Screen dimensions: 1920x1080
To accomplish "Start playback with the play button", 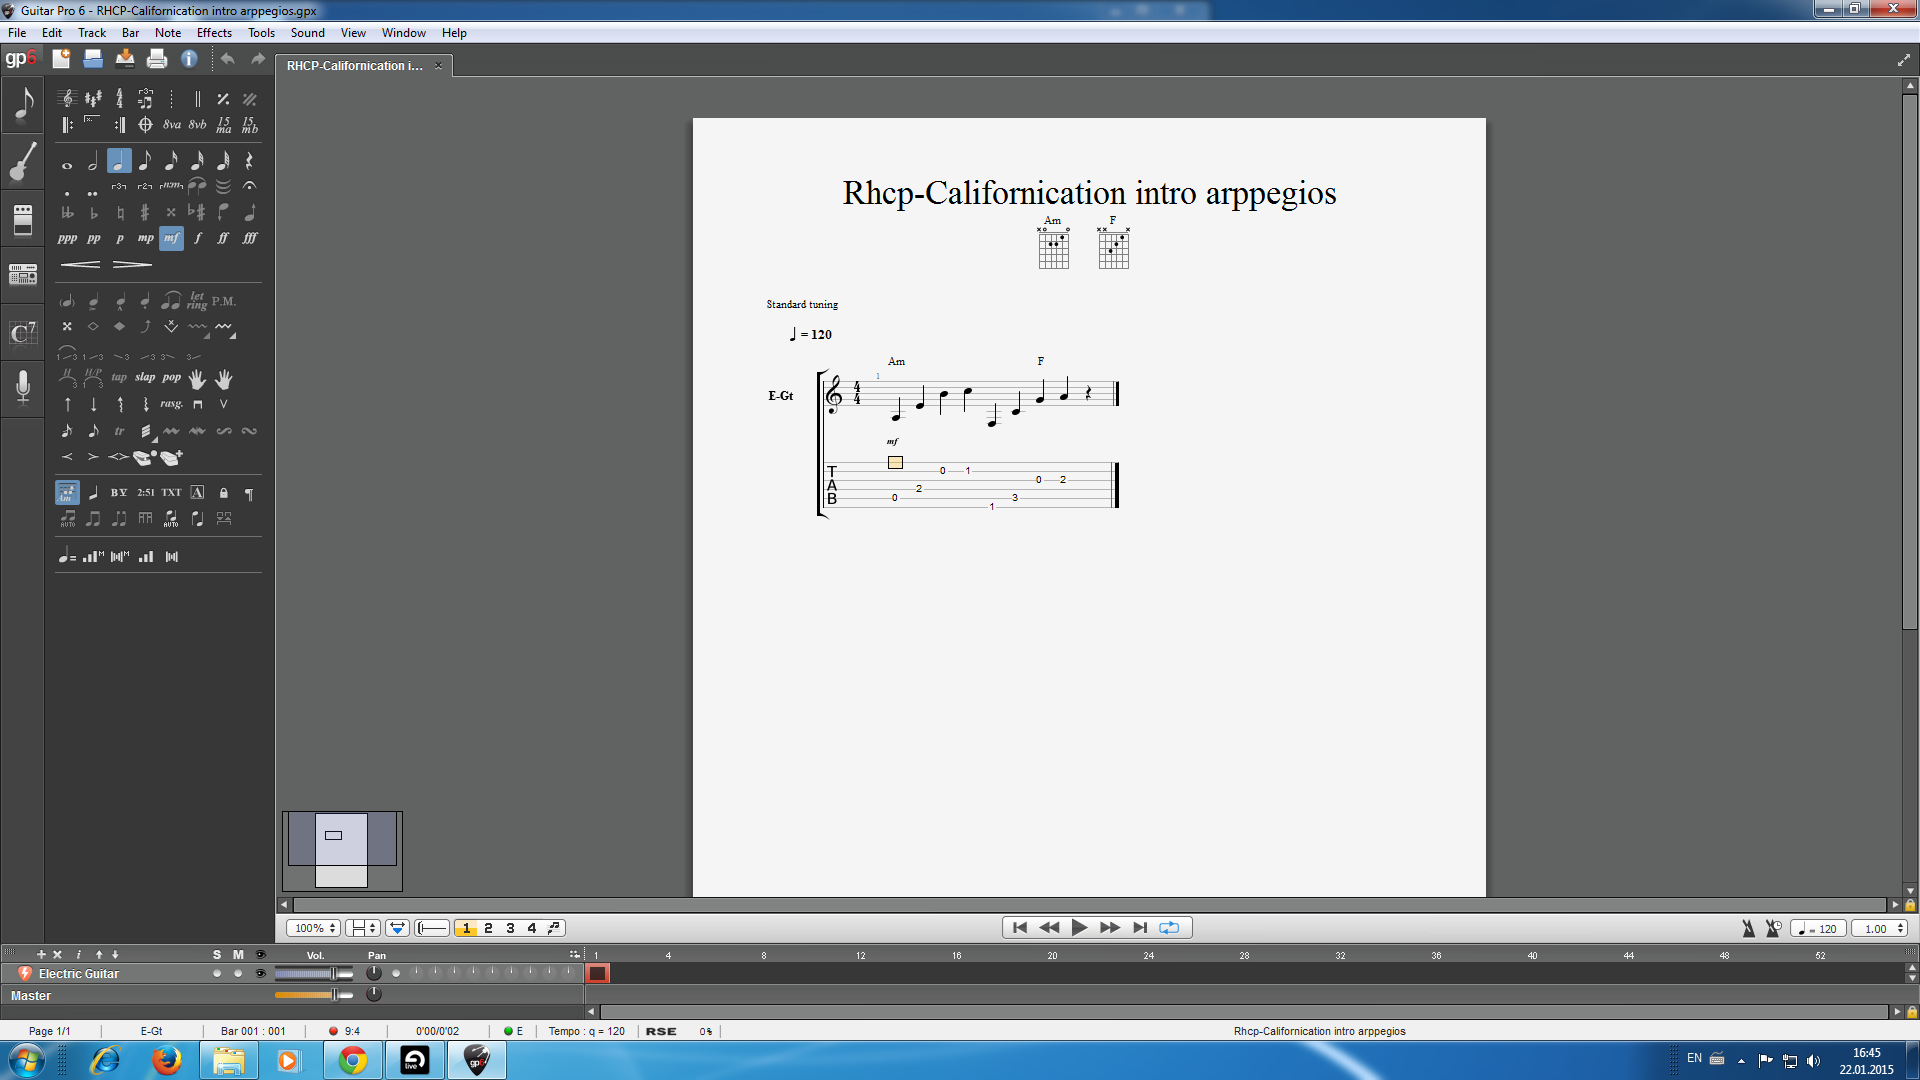I will coord(1079,928).
